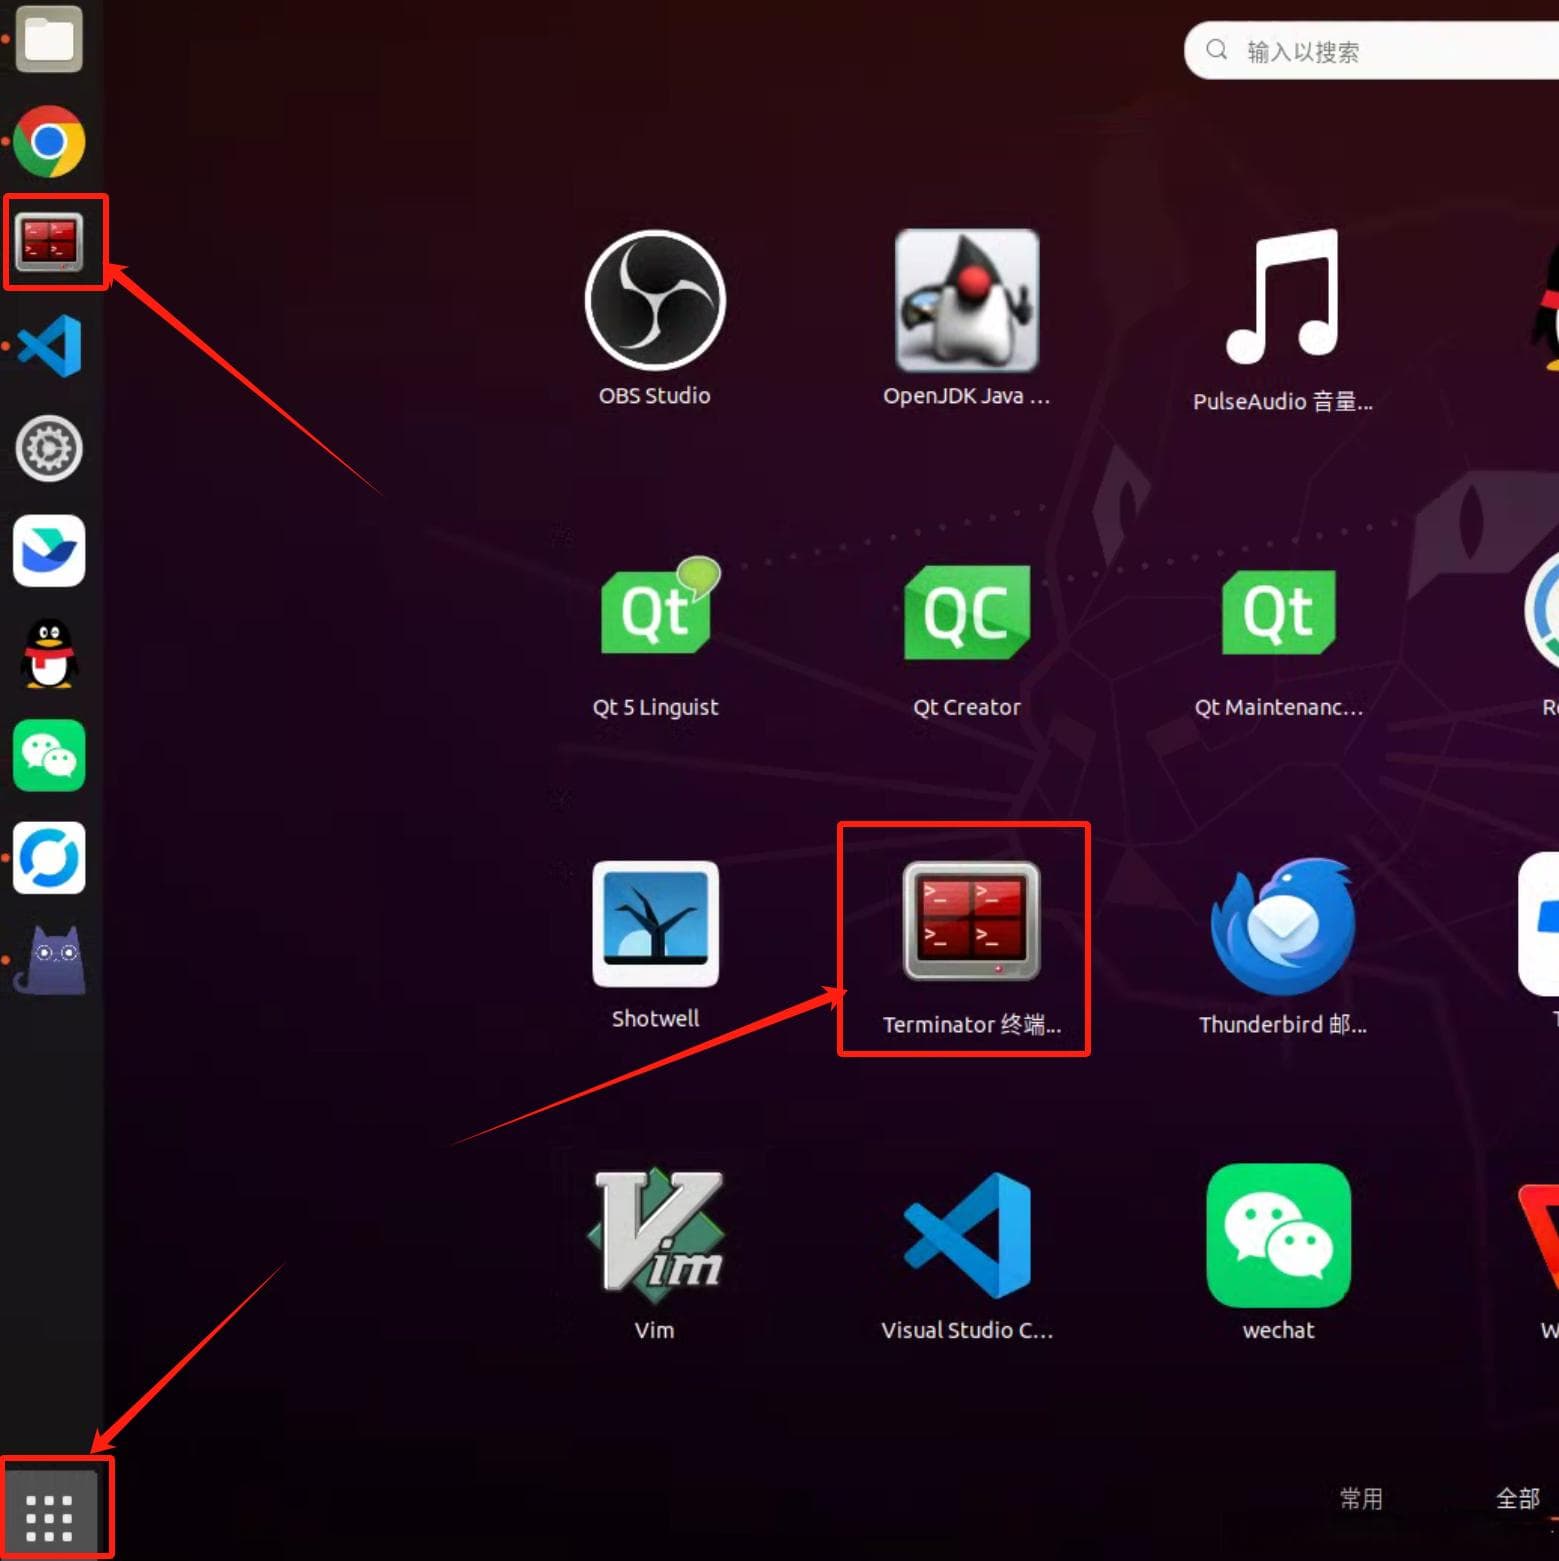
Task: Click the "Qt 5 Linguist" label text
Action: [655, 707]
